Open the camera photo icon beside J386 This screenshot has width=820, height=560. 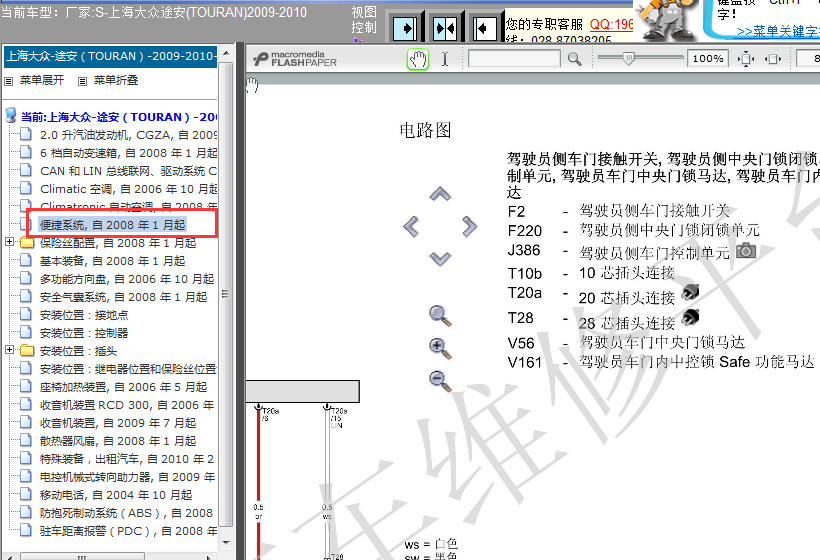pos(746,250)
